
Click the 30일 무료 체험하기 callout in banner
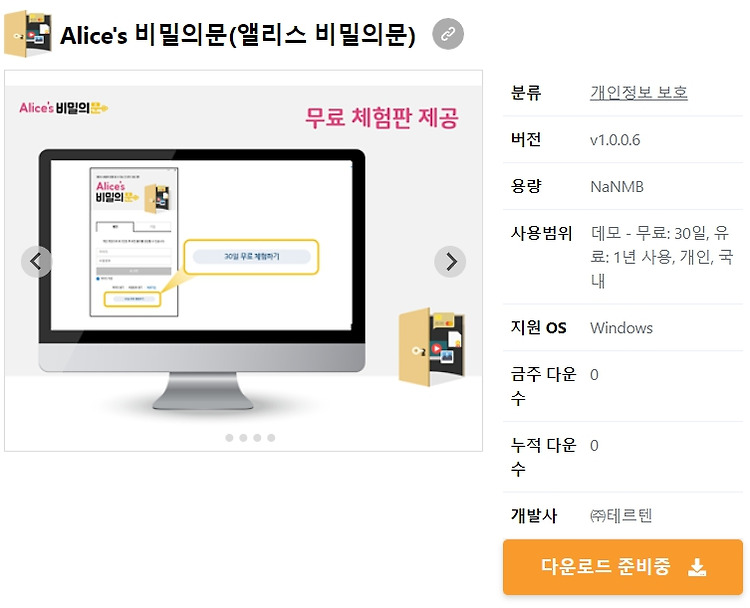click(252, 257)
